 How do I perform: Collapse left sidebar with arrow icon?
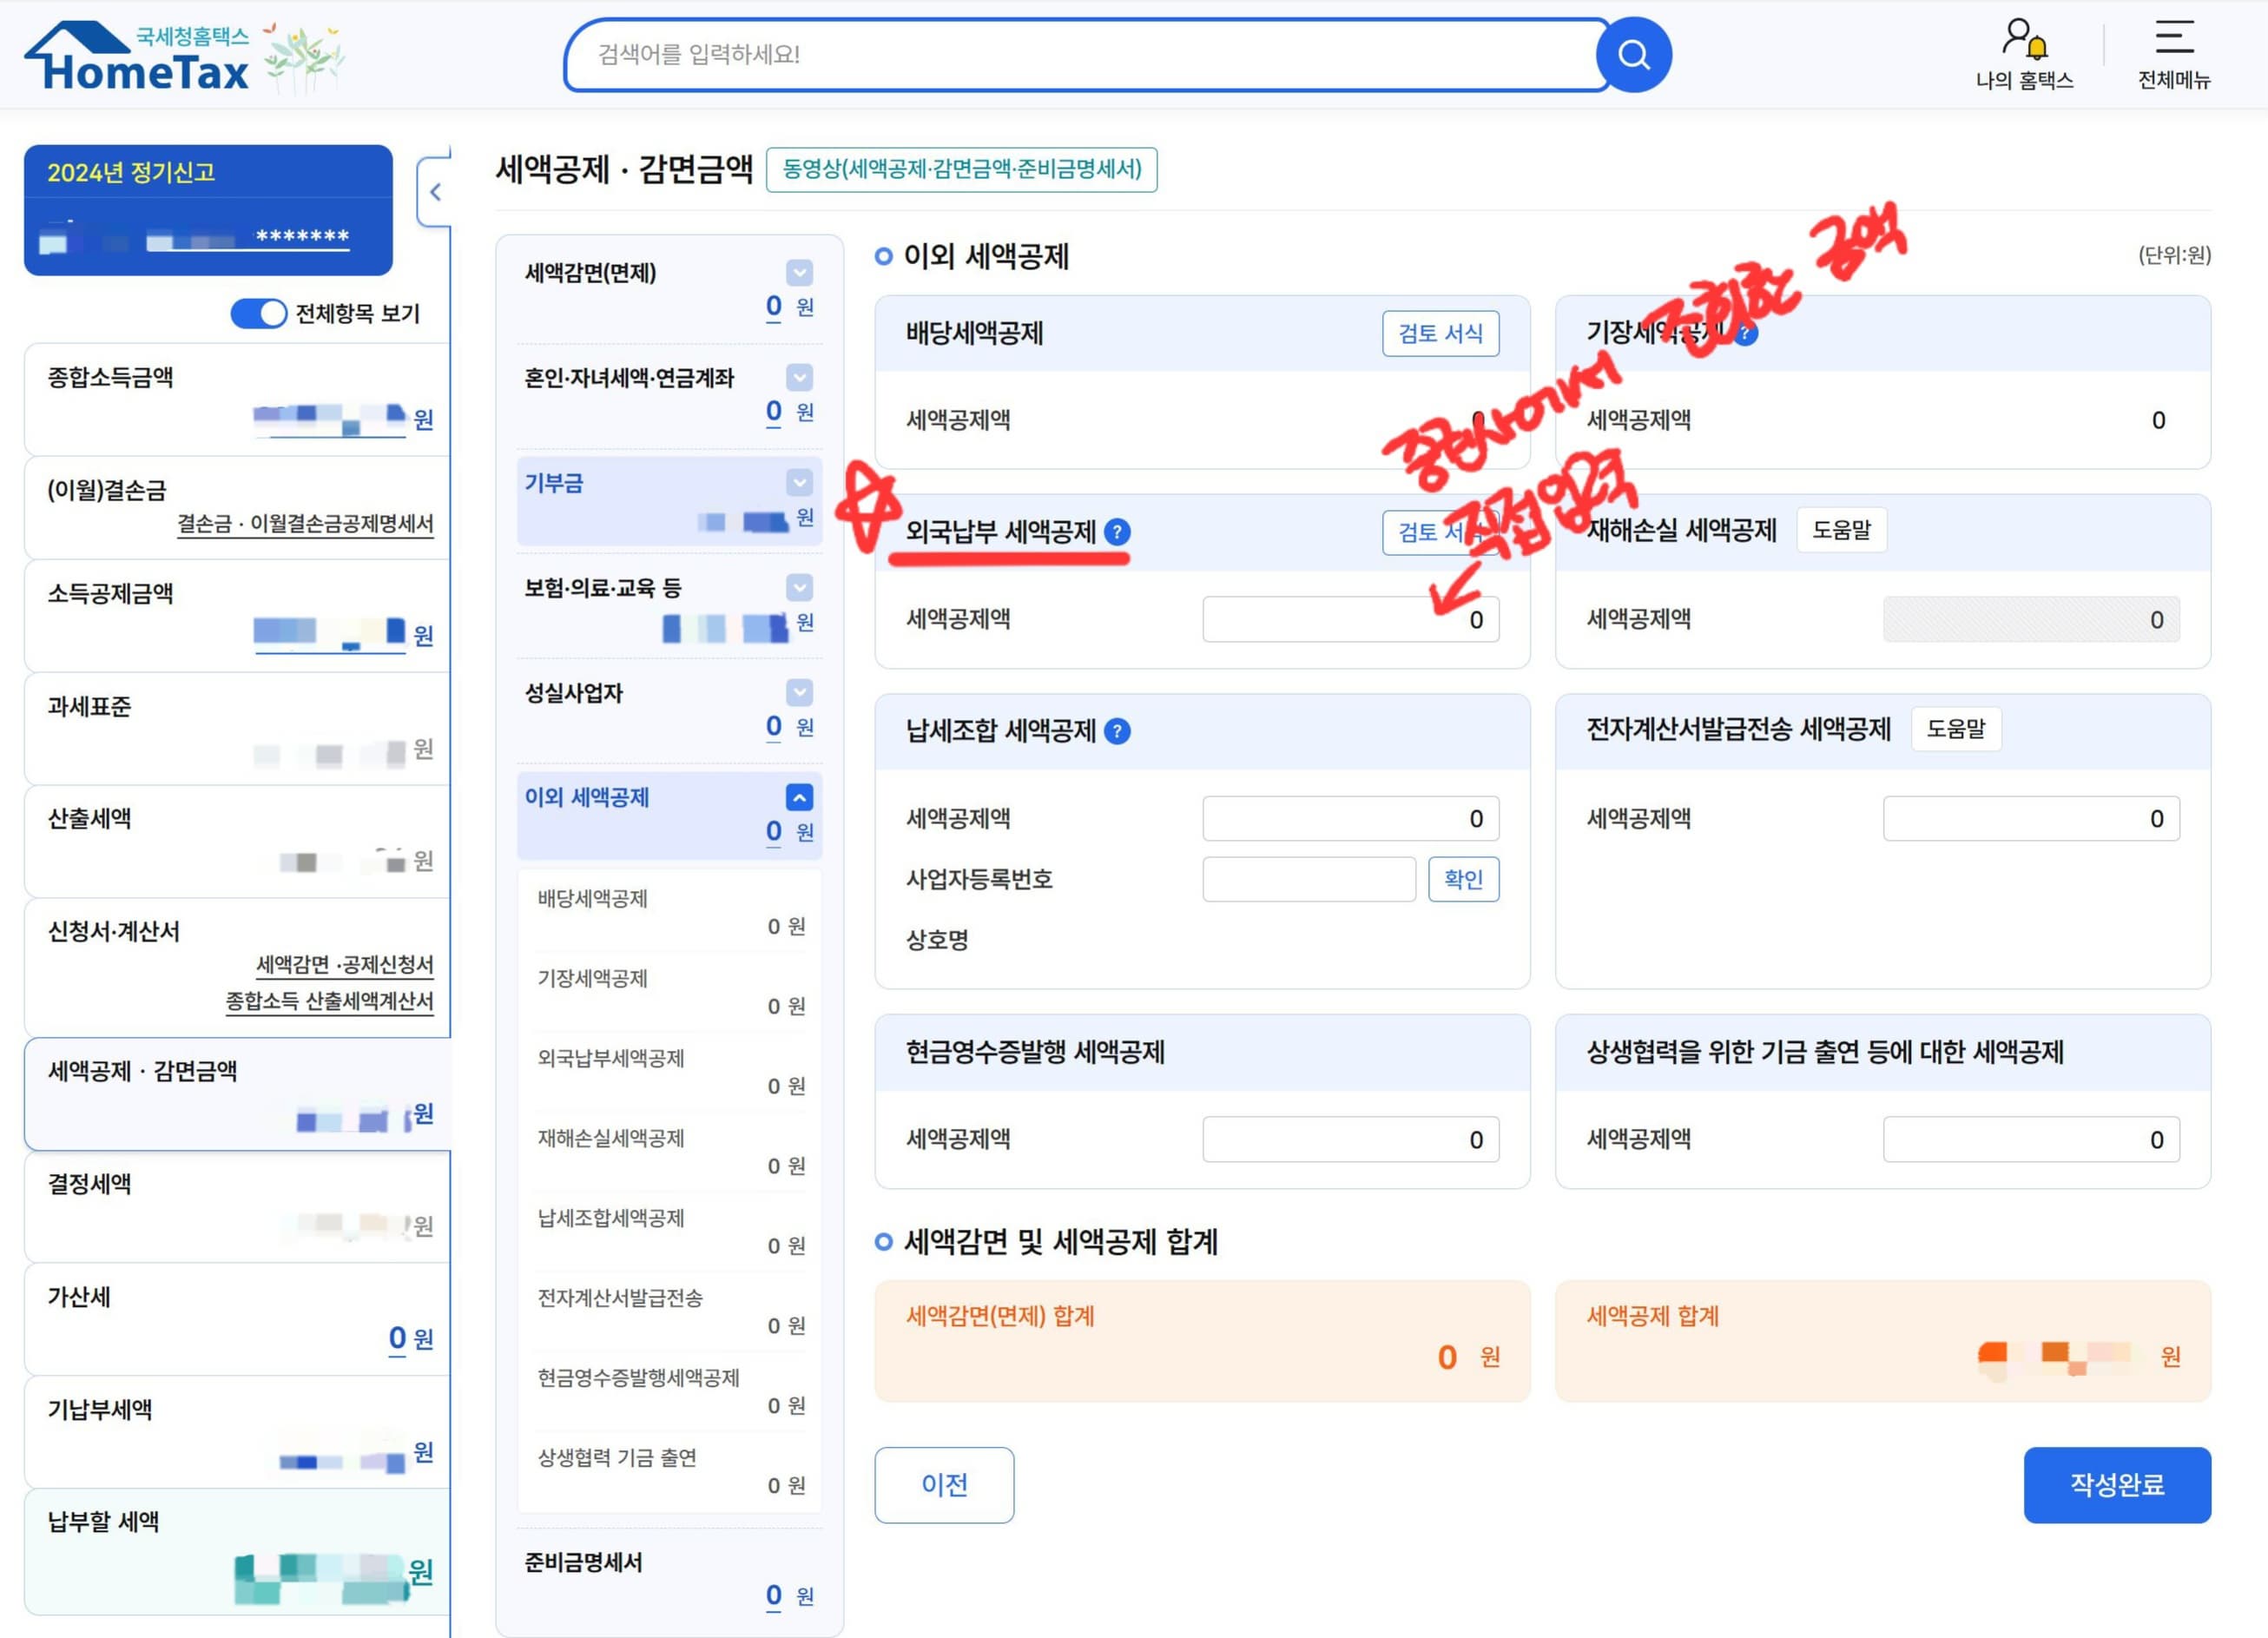pyautogui.click(x=435, y=192)
